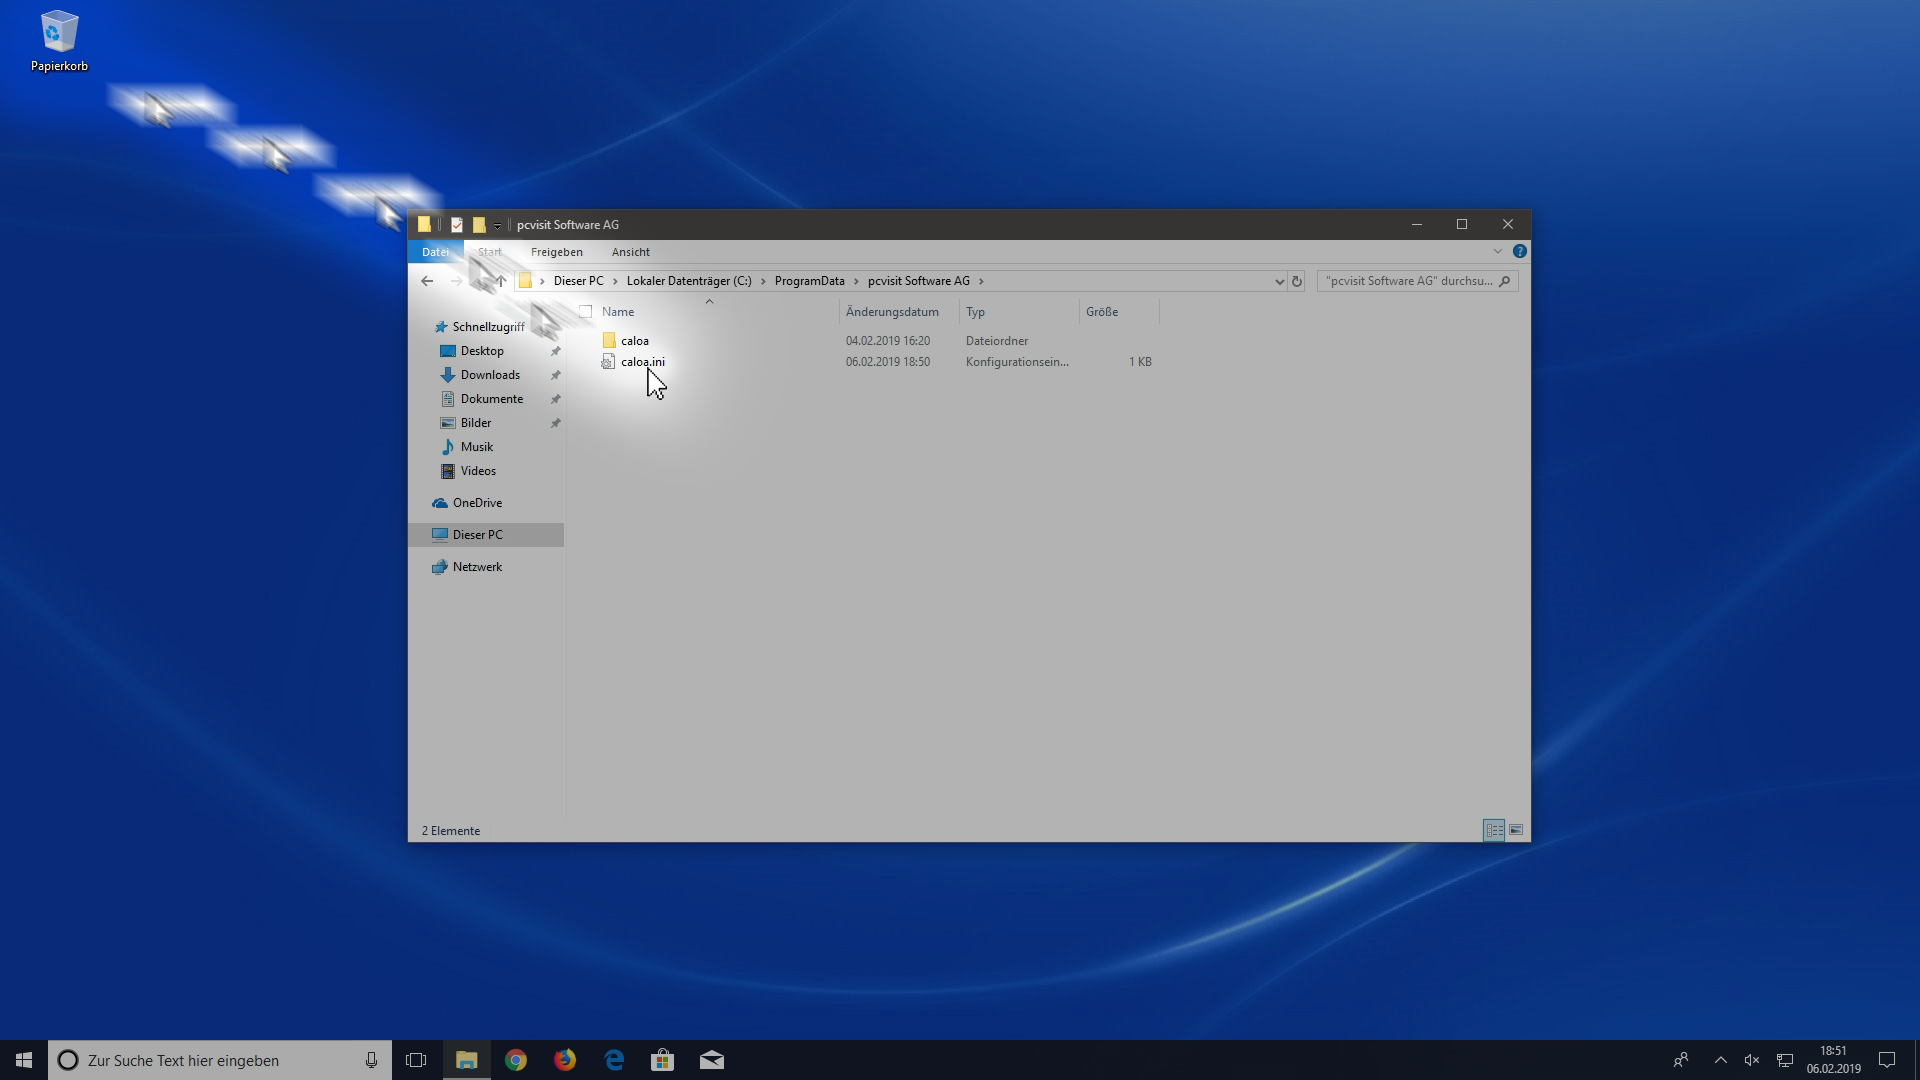Open the Papierkorb recycle bin icon
Image resolution: width=1920 pixels, height=1080 pixels.
pos(59,41)
